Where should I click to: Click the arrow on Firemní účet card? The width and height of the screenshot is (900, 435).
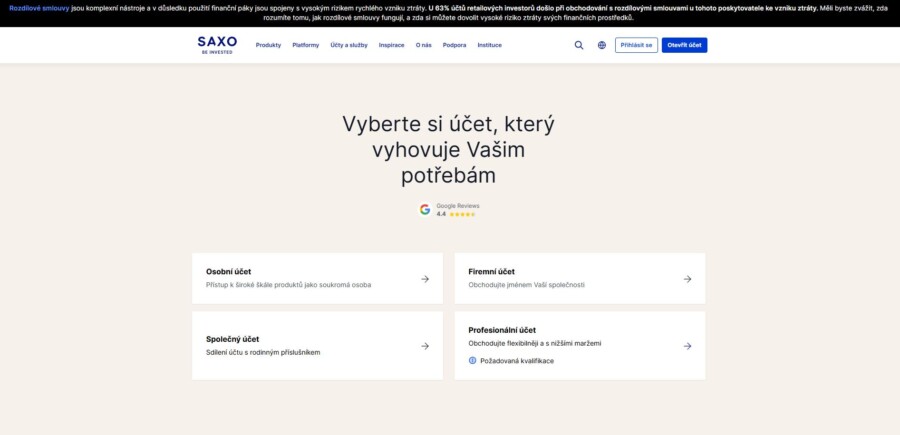click(687, 279)
